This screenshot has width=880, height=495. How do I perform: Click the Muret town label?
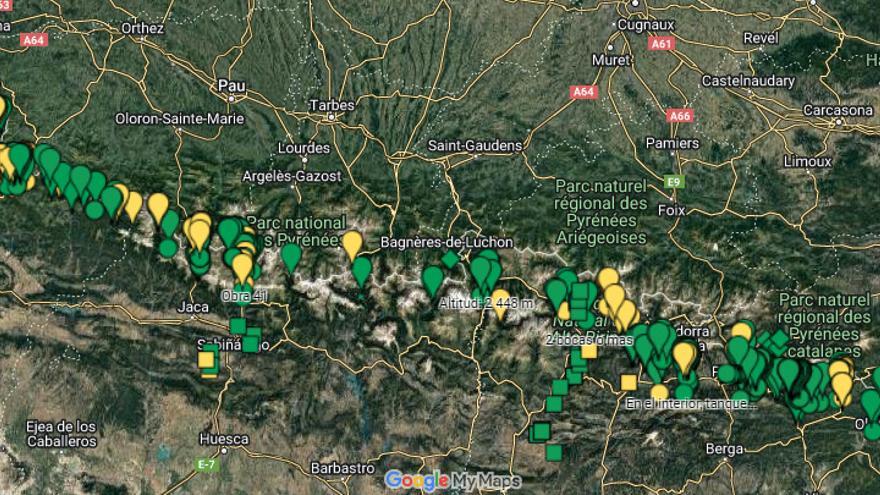click(x=611, y=60)
